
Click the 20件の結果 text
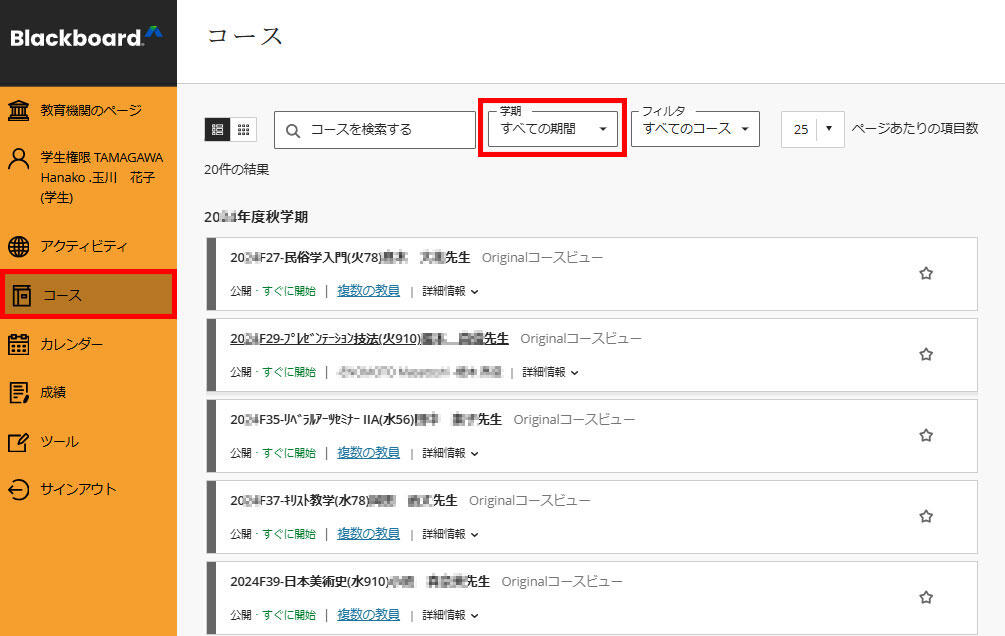237,170
